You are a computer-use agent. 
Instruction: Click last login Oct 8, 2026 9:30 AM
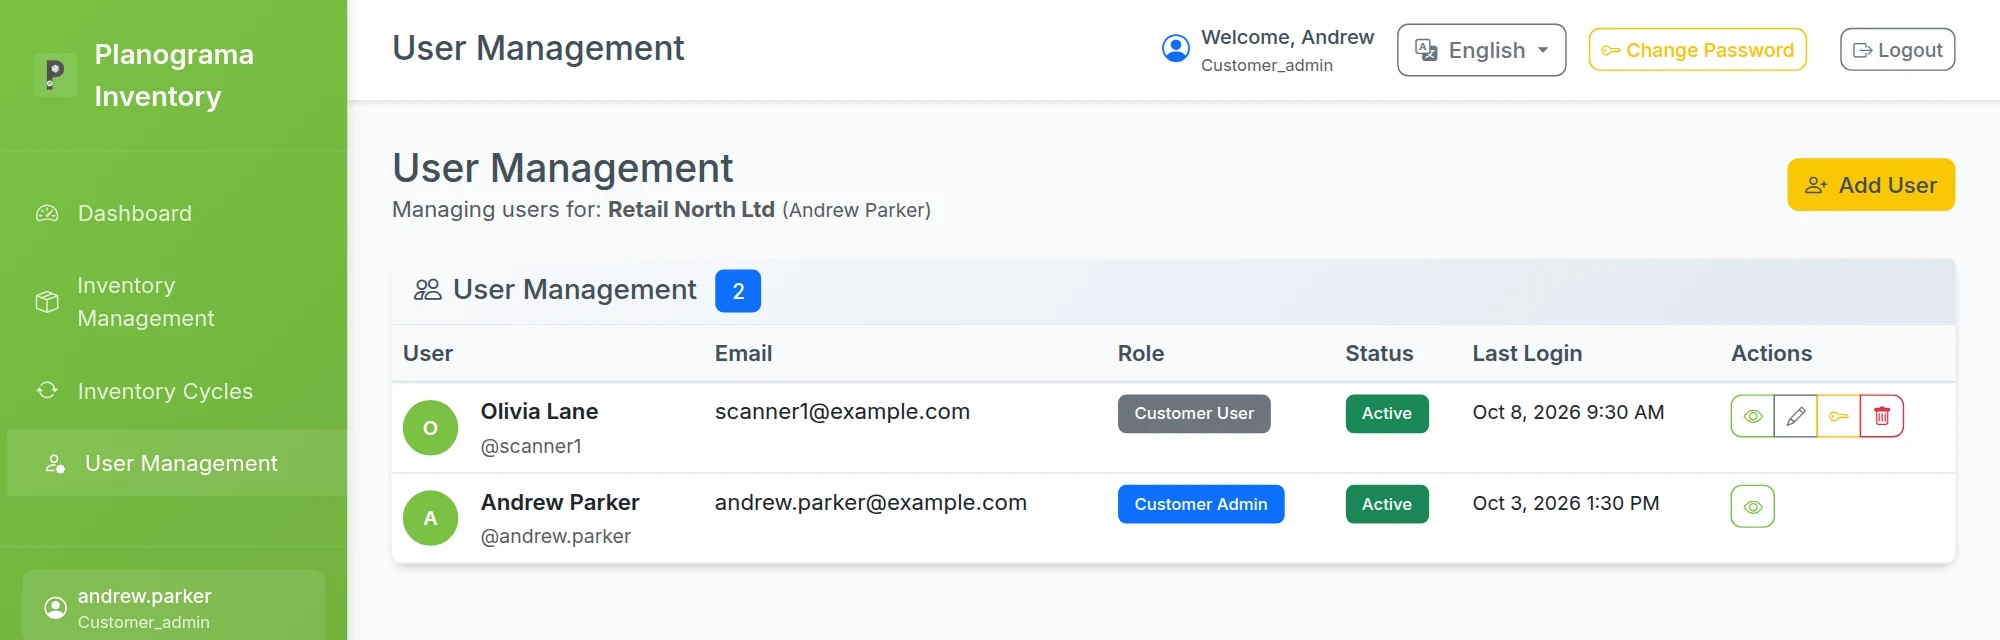click(x=1568, y=412)
